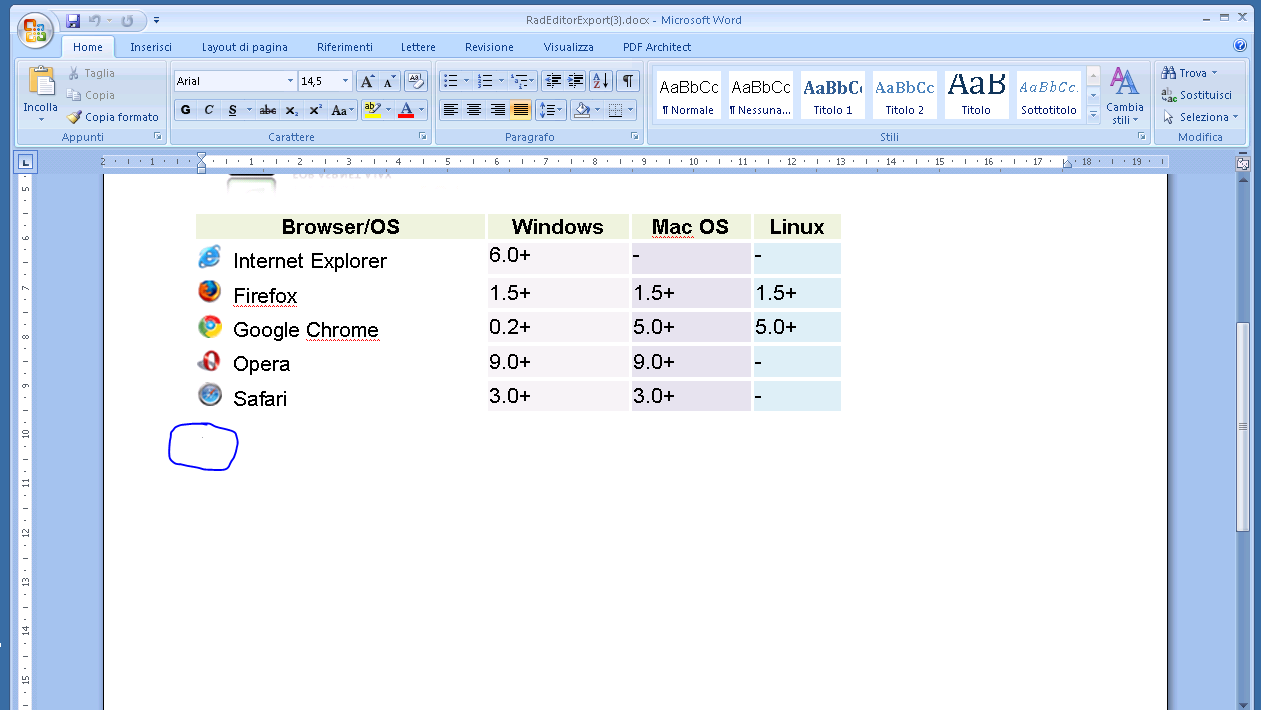Copy selection with Copia
Image resolution: width=1261 pixels, height=710 pixels.
click(x=91, y=95)
